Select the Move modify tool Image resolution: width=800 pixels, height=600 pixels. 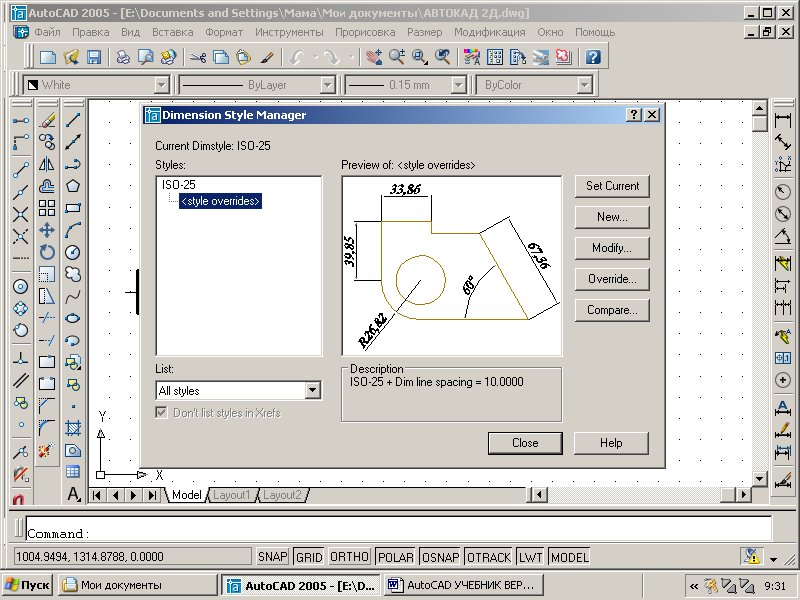pos(47,230)
